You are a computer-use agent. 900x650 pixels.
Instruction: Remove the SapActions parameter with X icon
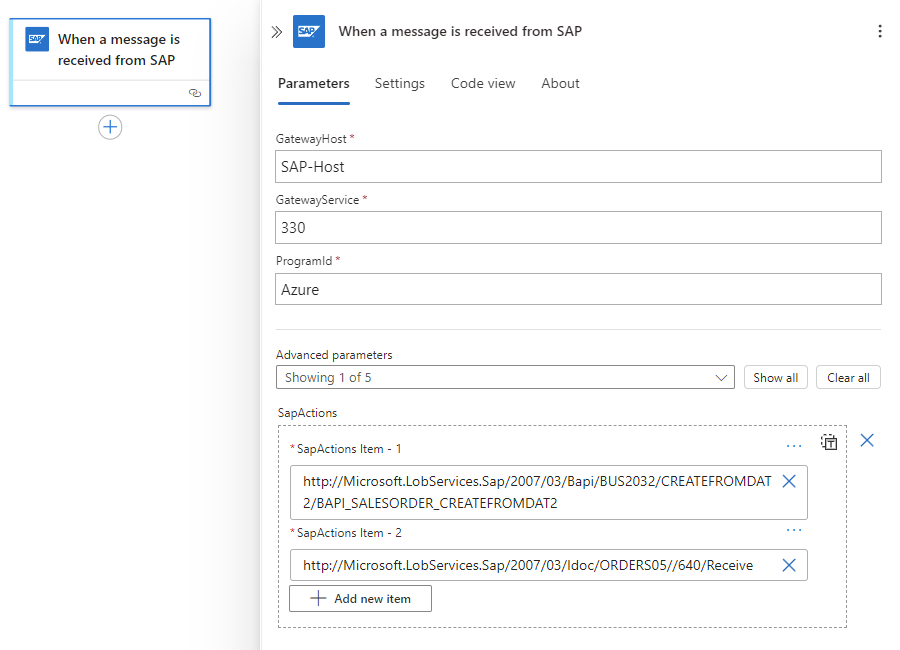(867, 440)
